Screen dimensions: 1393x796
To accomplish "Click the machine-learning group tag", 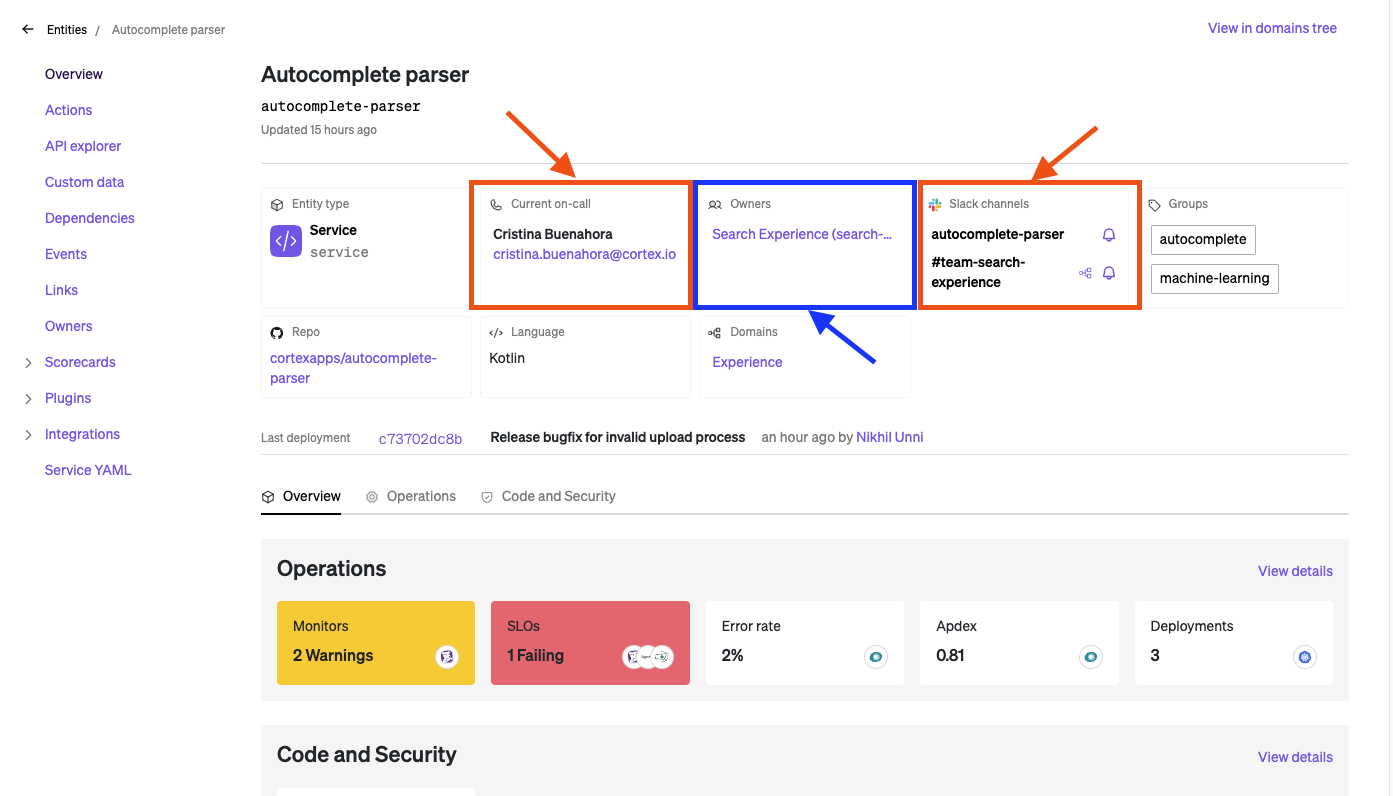I will (1214, 278).
